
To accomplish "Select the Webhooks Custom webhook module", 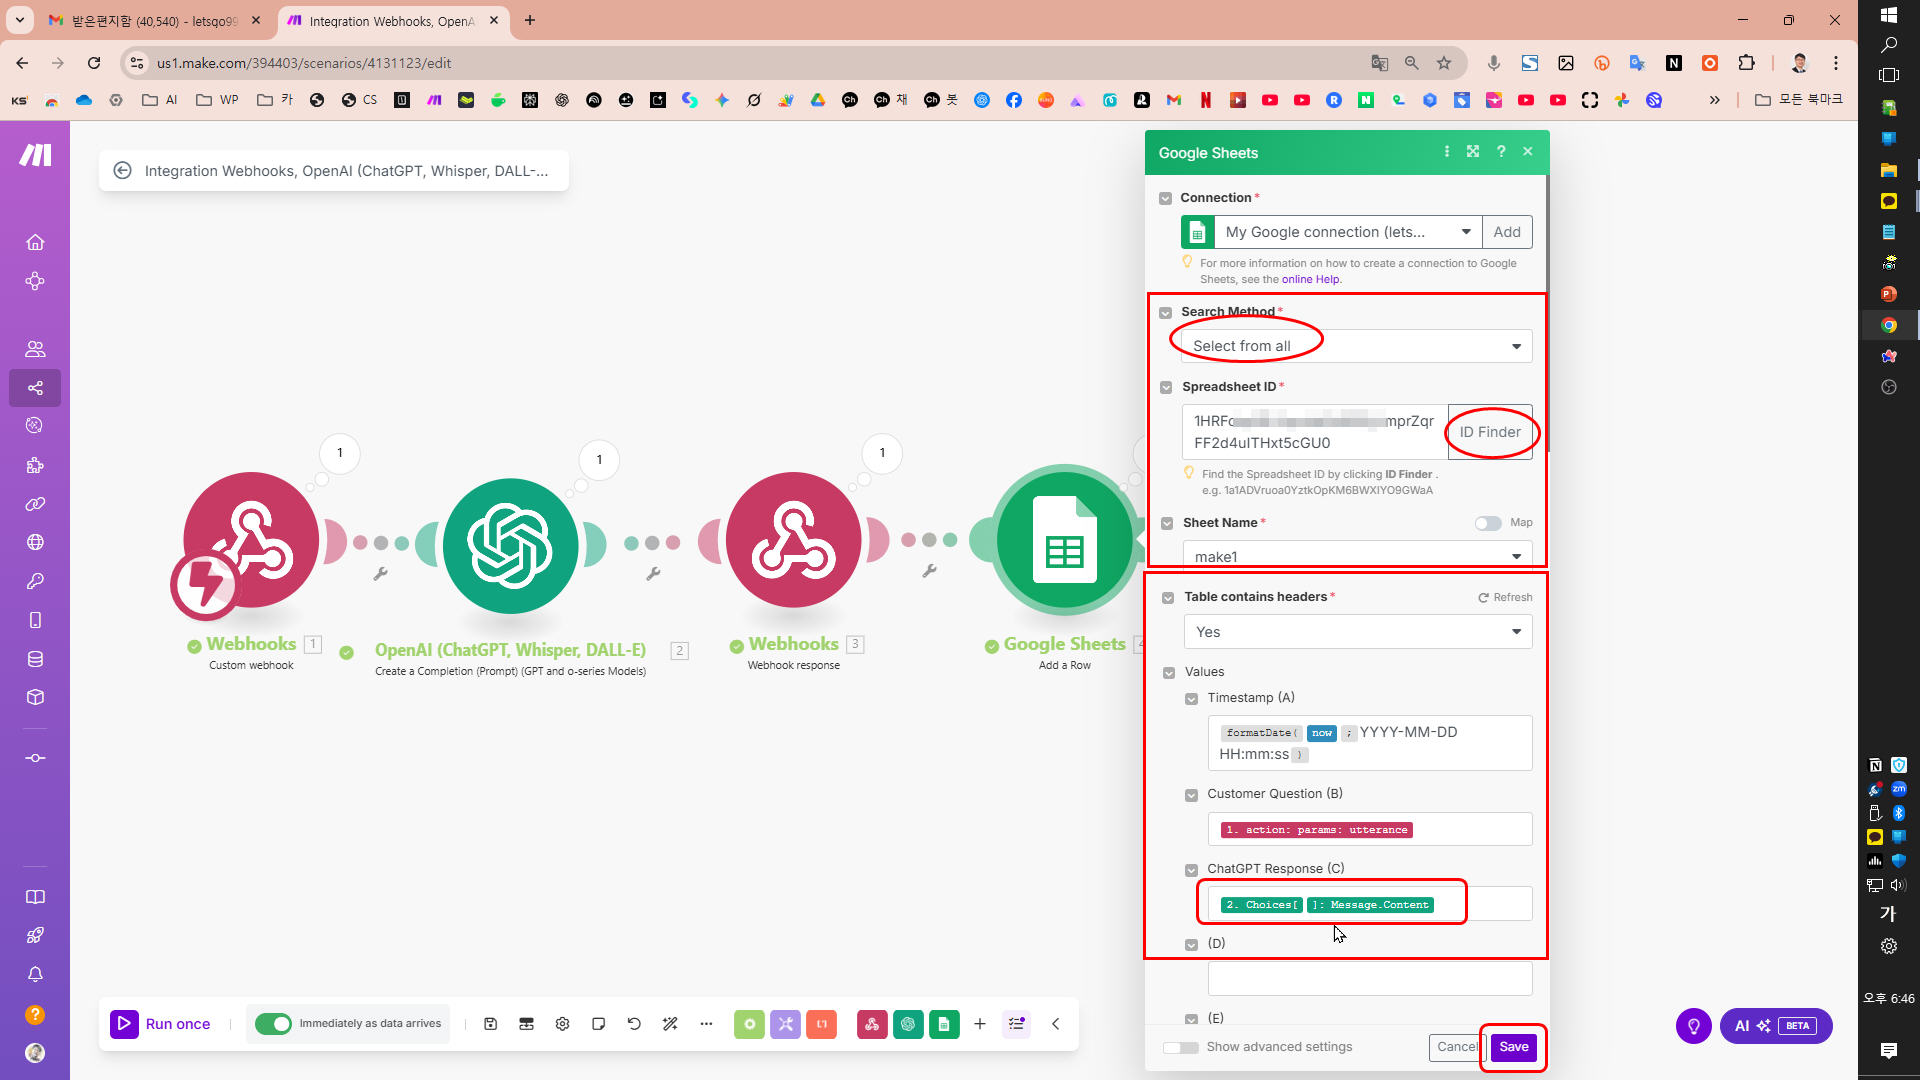I will point(251,541).
